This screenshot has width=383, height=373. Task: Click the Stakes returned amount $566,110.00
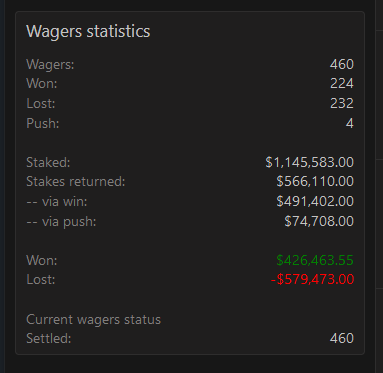315,182
